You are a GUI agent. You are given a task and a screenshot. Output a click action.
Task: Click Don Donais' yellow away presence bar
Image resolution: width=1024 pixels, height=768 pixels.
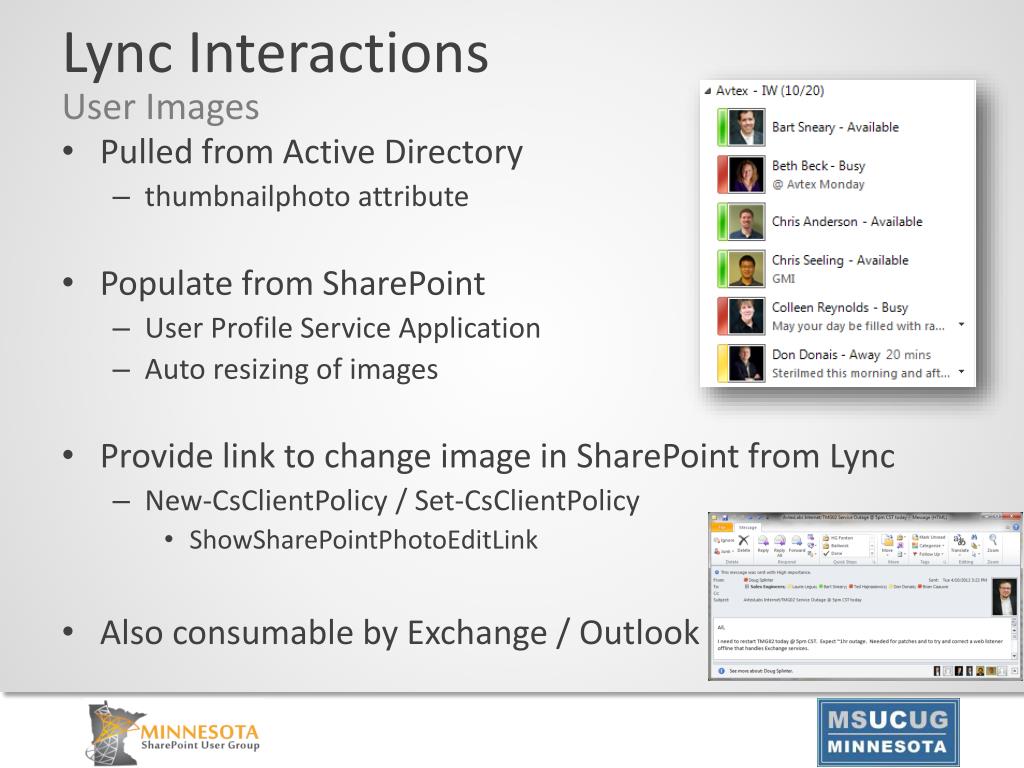pos(722,363)
